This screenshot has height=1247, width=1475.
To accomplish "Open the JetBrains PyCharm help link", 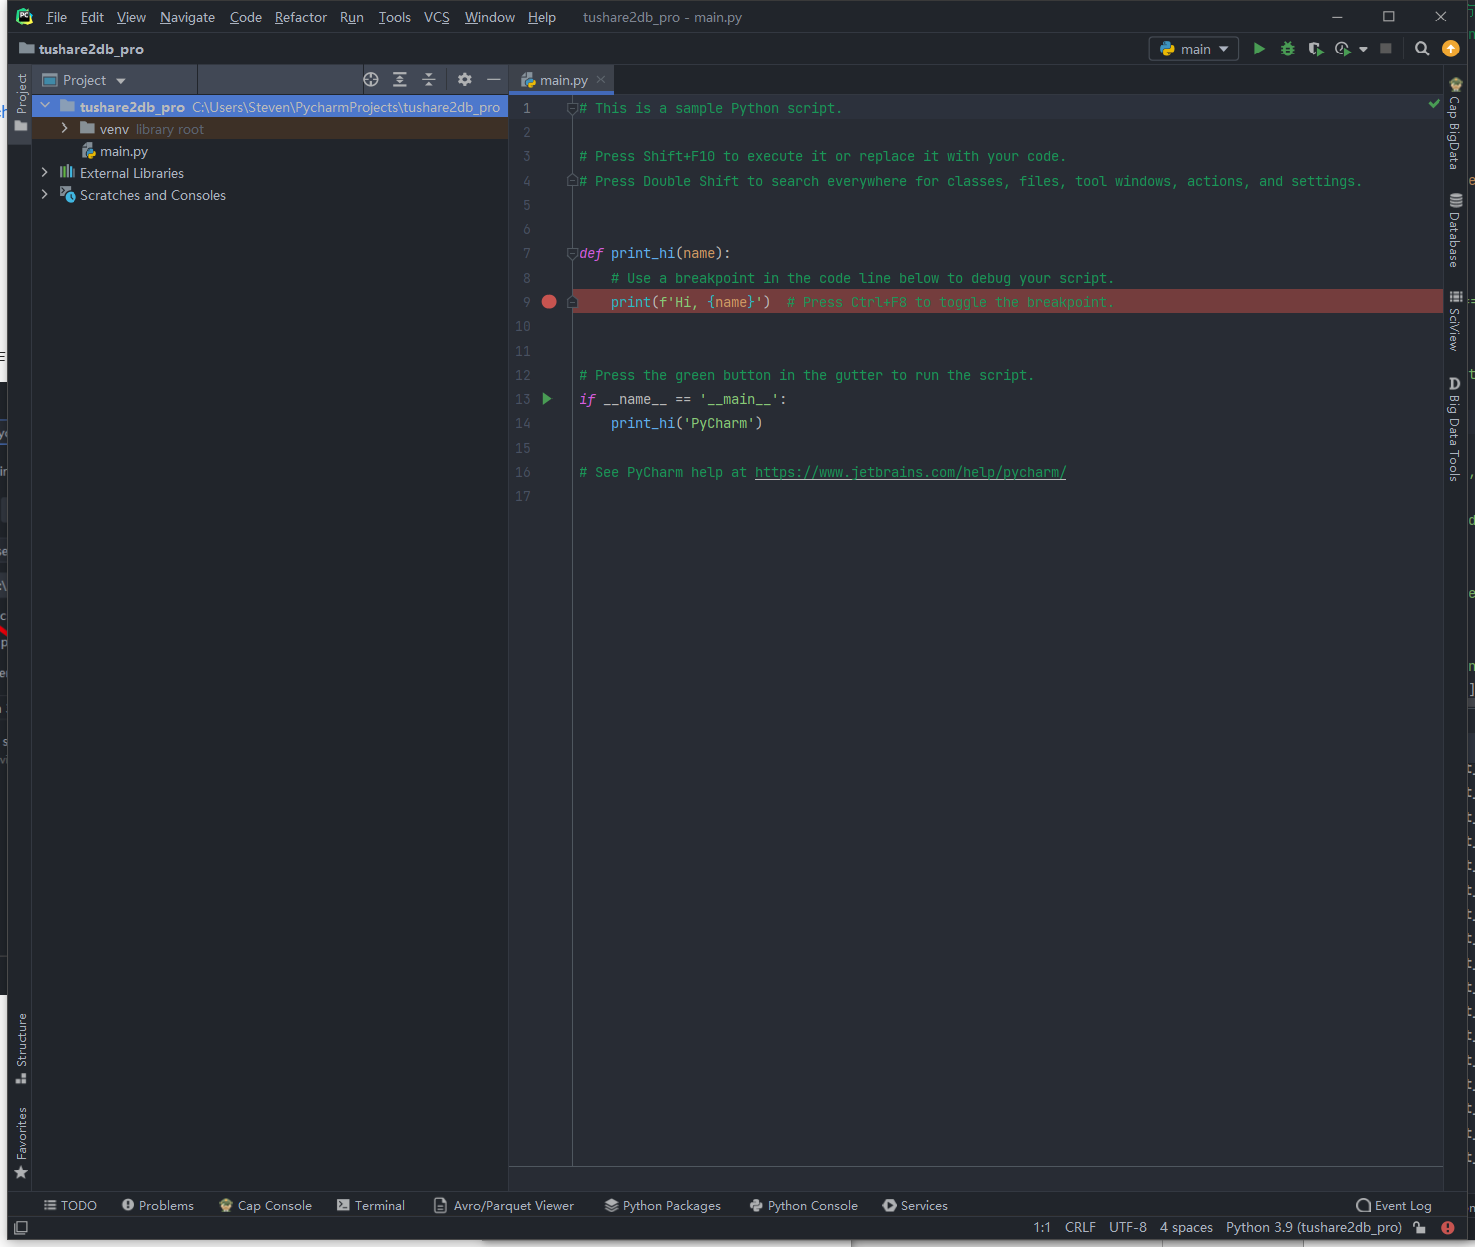I will tap(910, 473).
